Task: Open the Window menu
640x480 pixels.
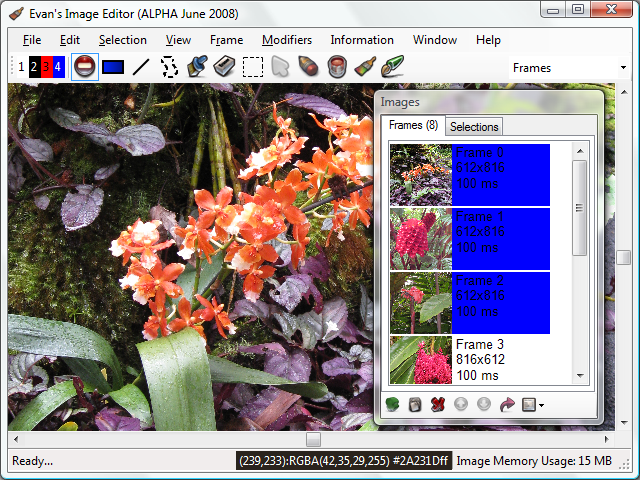Action: 435,40
